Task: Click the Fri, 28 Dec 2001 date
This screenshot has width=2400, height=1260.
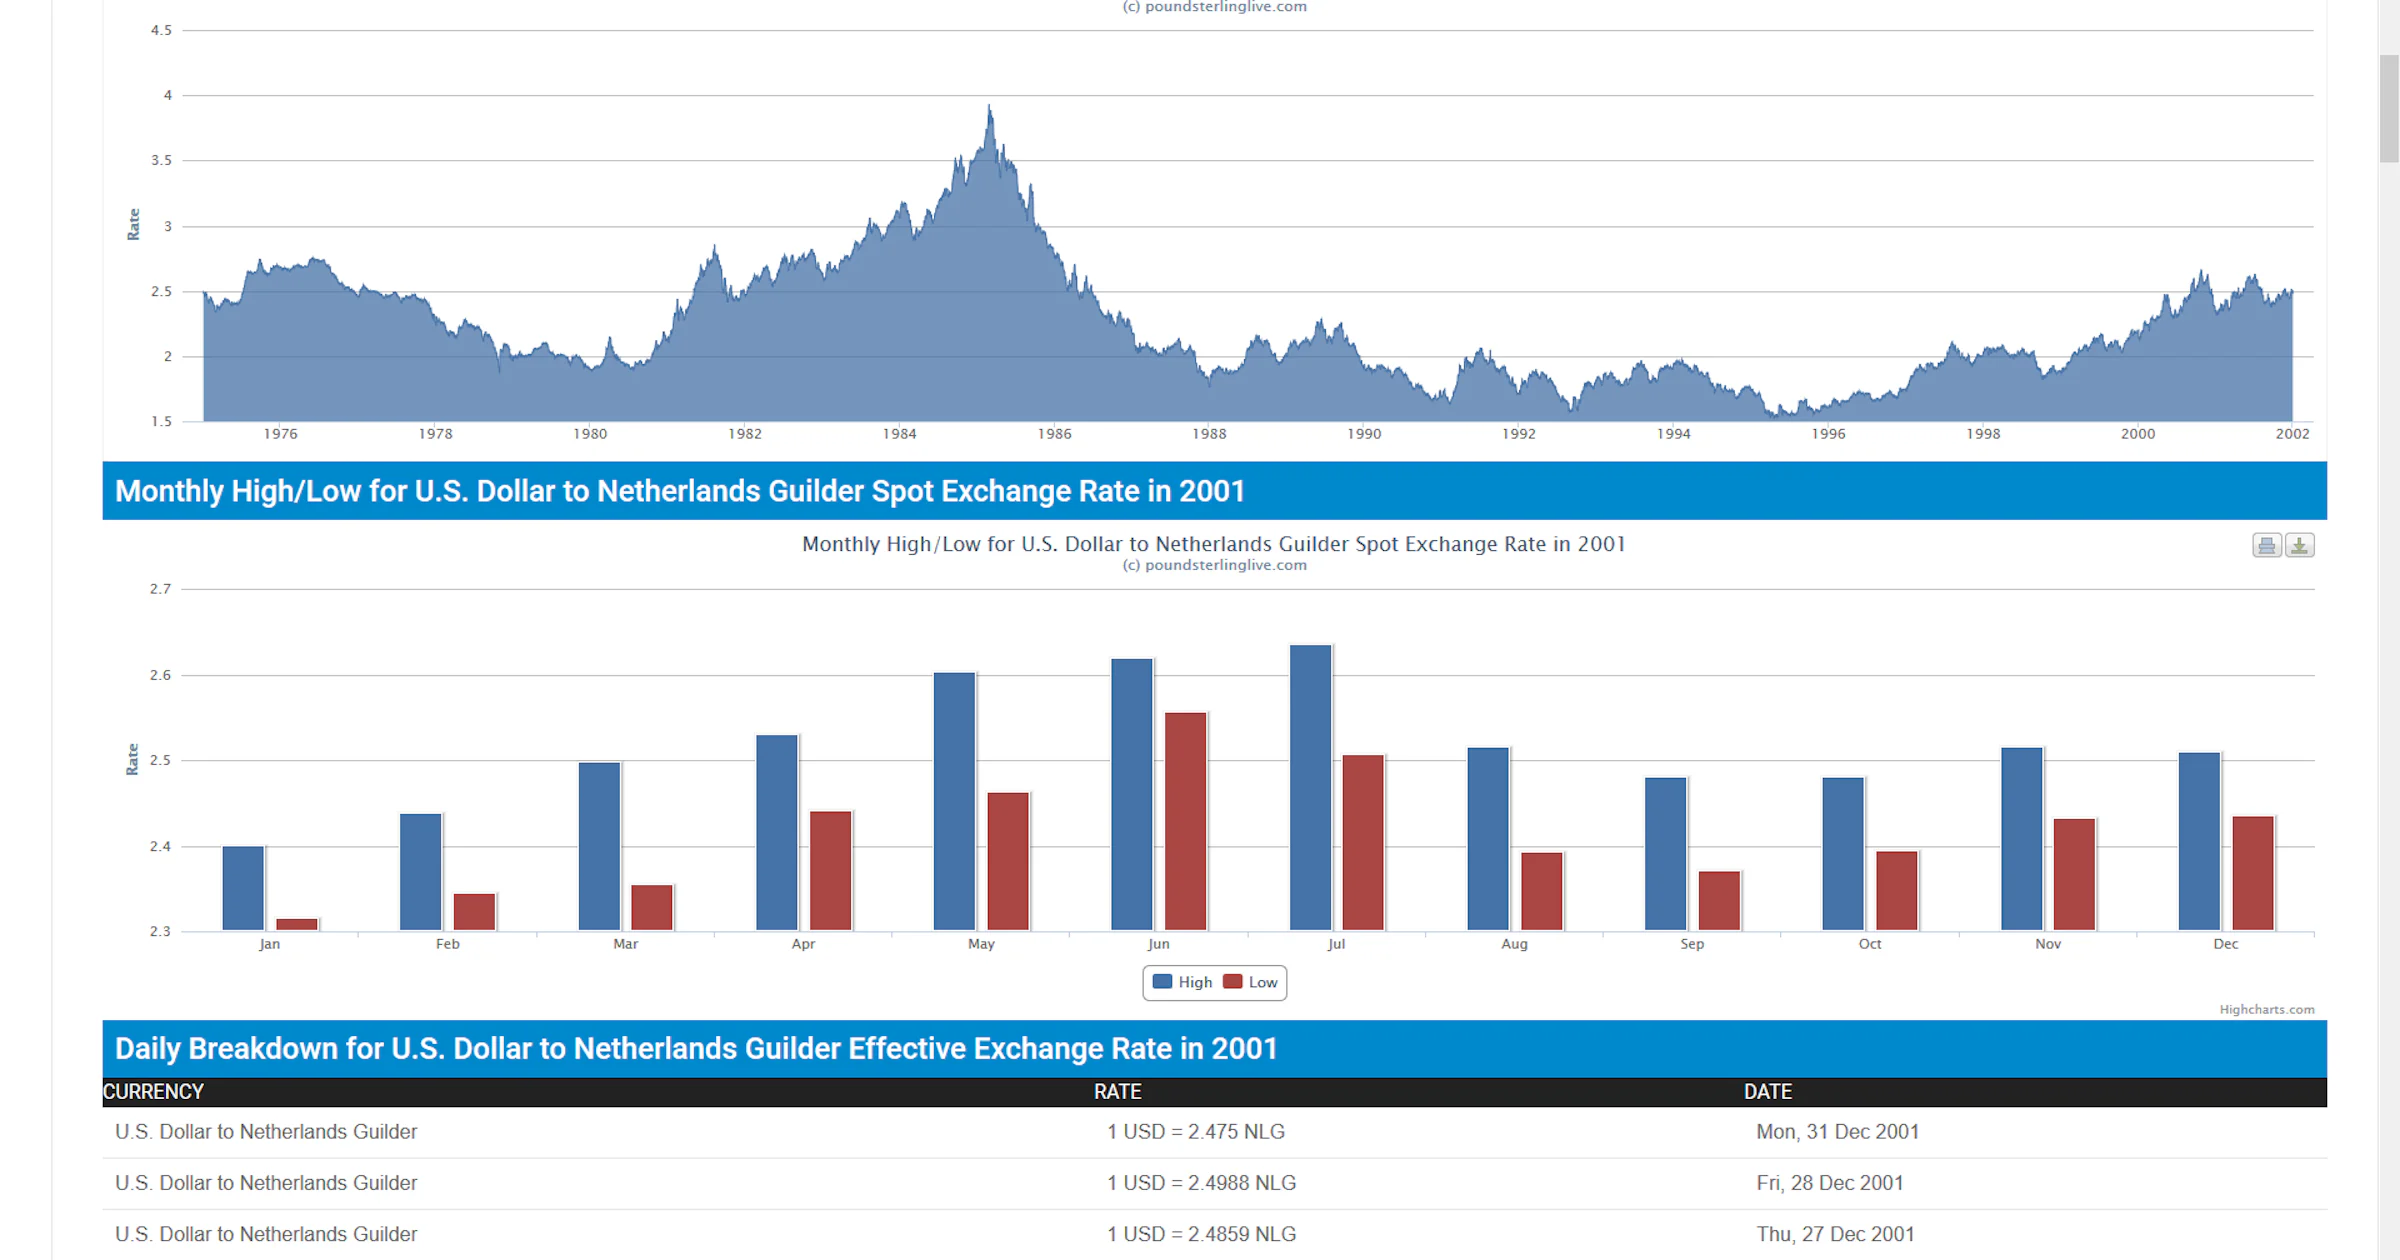Action: pyautogui.click(x=1830, y=1183)
